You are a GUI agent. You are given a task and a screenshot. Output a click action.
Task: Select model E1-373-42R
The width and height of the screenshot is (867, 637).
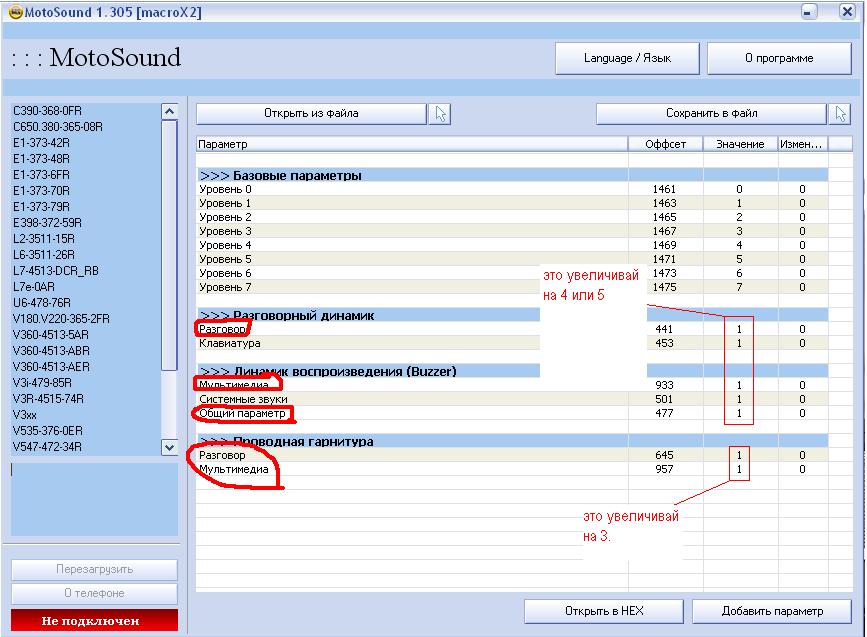pyautogui.click(x=41, y=143)
